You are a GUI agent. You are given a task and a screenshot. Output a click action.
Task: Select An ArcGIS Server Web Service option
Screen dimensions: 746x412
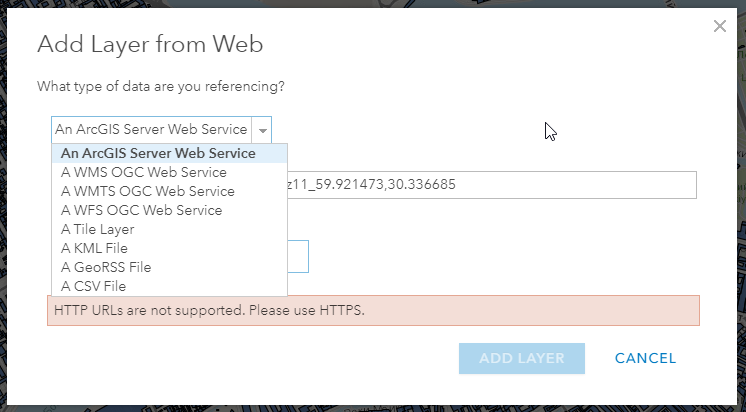(x=158, y=154)
